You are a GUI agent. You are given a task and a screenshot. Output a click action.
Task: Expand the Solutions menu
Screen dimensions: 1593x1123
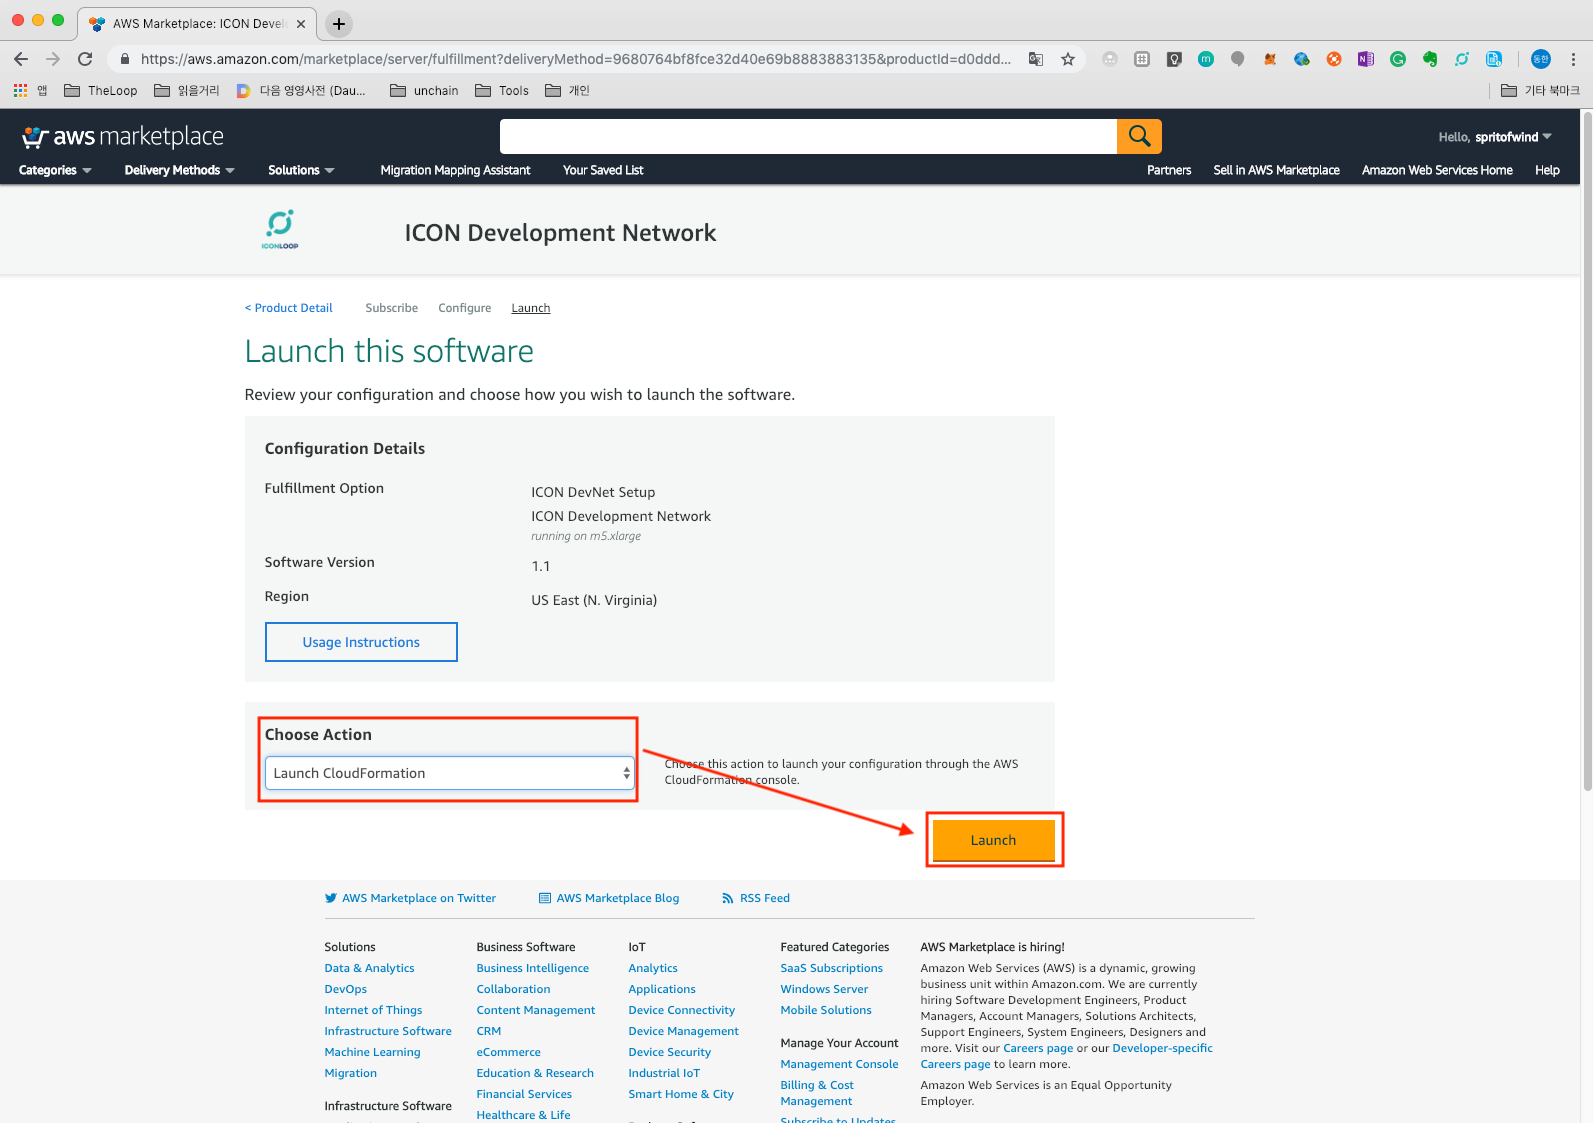pyautogui.click(x=301, y=170)
